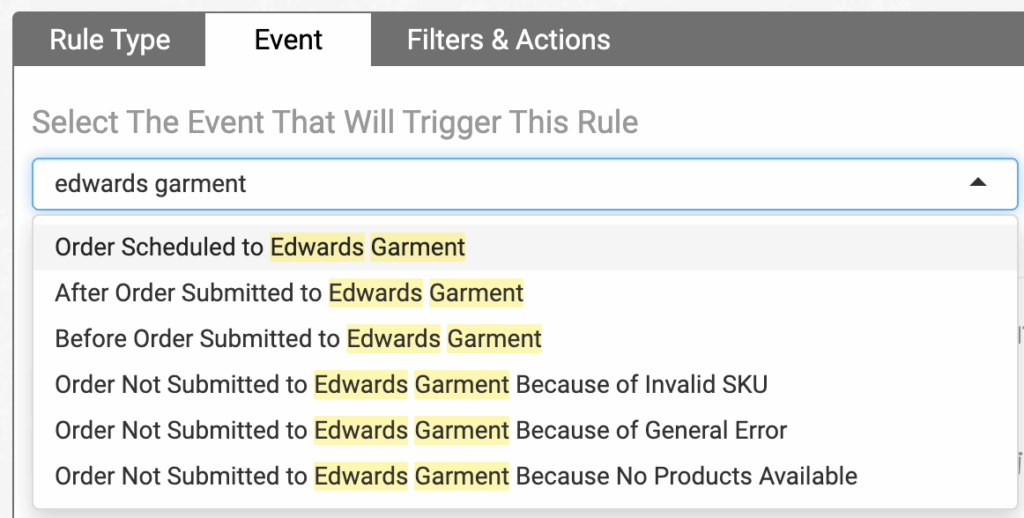Click highlighted 'Garment' in After Order Submitted option
The width and height of the screenshot is (1024, 518).
click(476, 293)
